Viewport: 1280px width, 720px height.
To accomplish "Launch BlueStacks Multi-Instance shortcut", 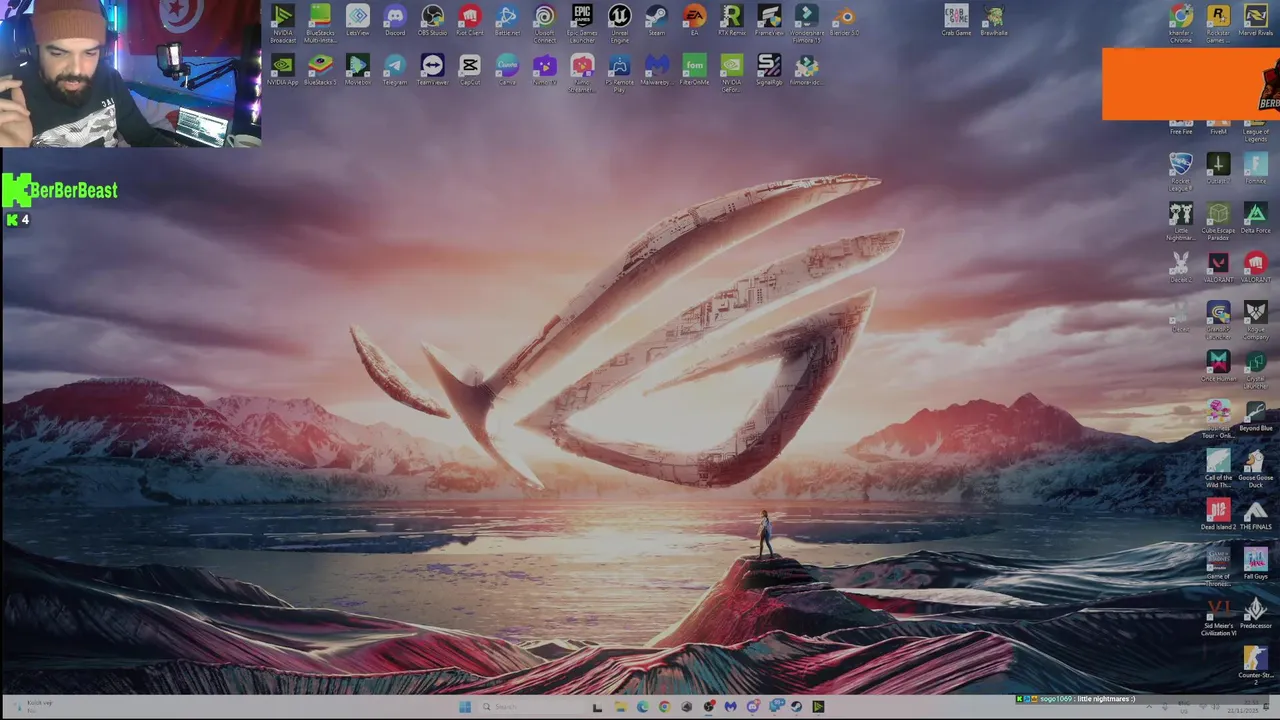I will (320, 24).
